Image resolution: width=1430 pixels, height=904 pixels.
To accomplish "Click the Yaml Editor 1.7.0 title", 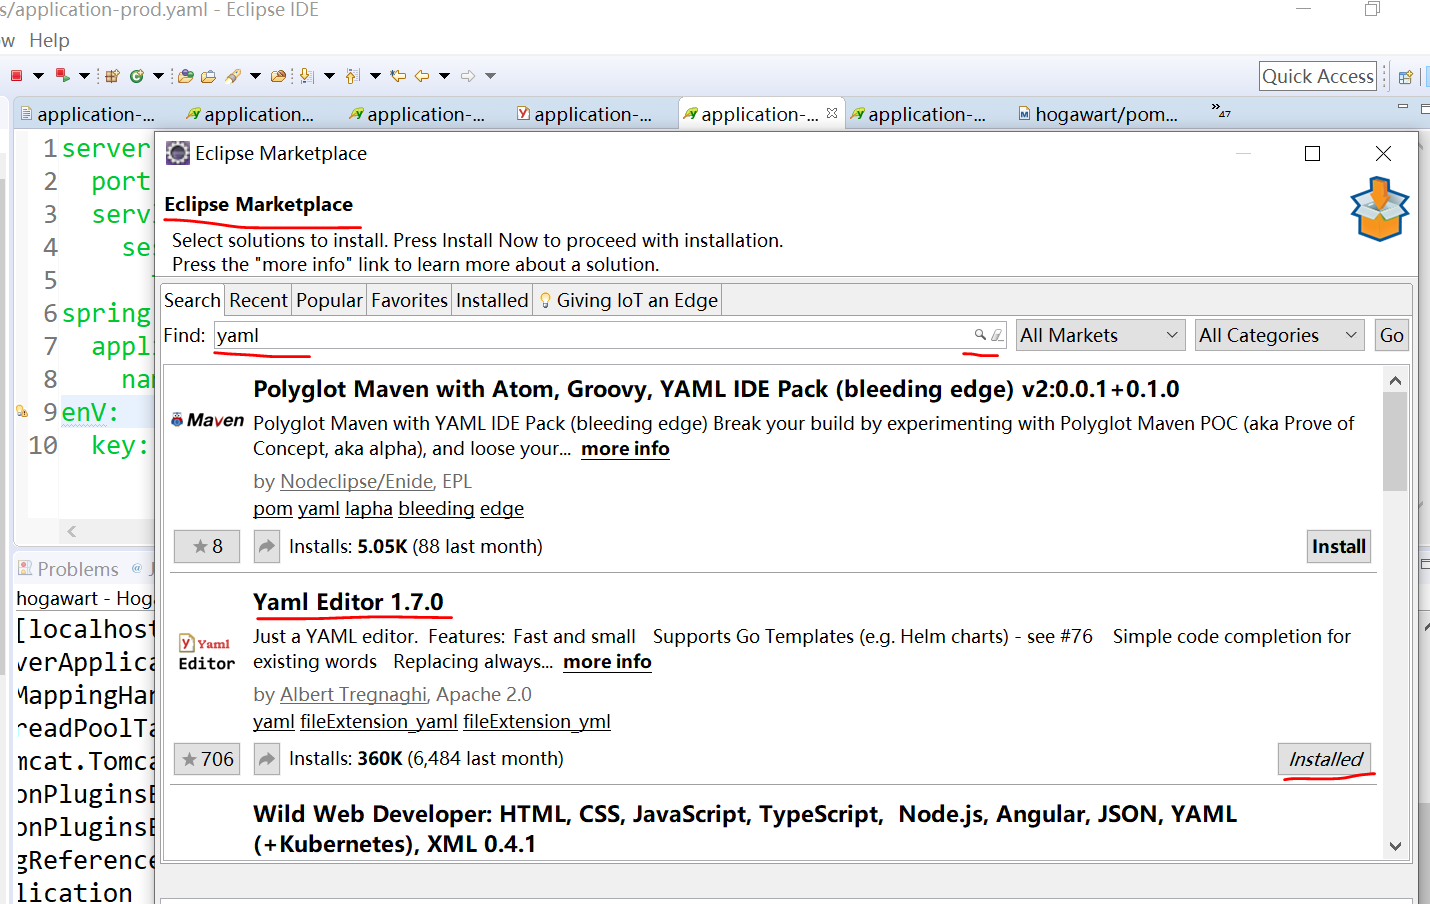I will pyautogui.click(x=348, y=602).
